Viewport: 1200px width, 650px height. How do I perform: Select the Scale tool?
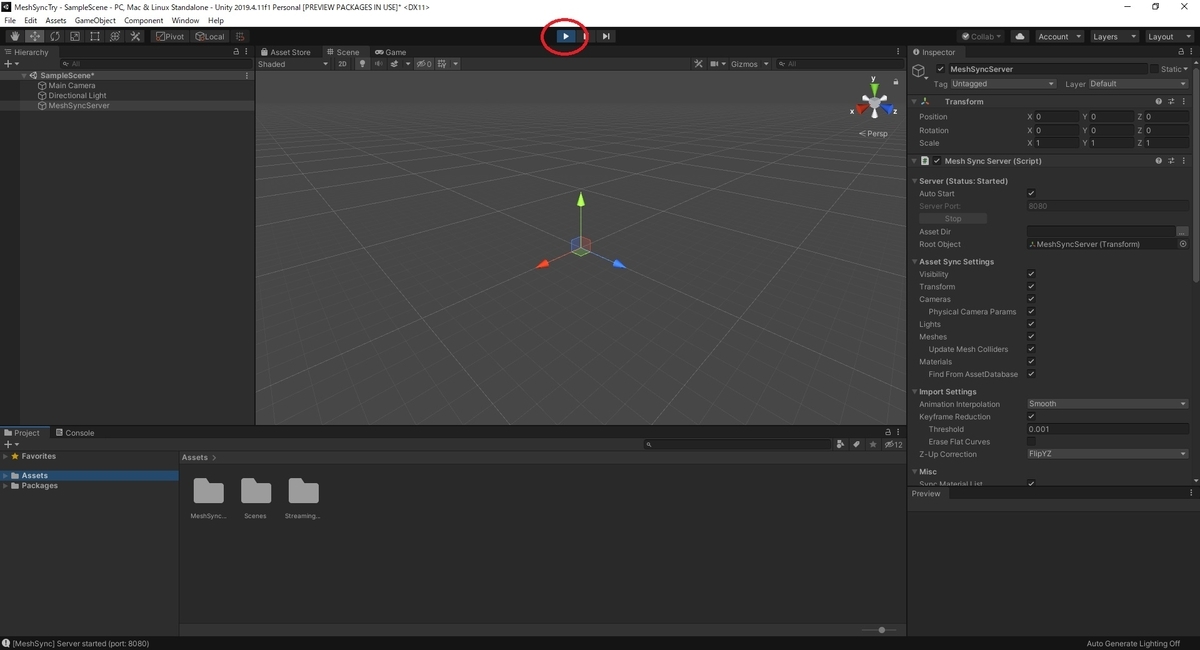[74, 37]
